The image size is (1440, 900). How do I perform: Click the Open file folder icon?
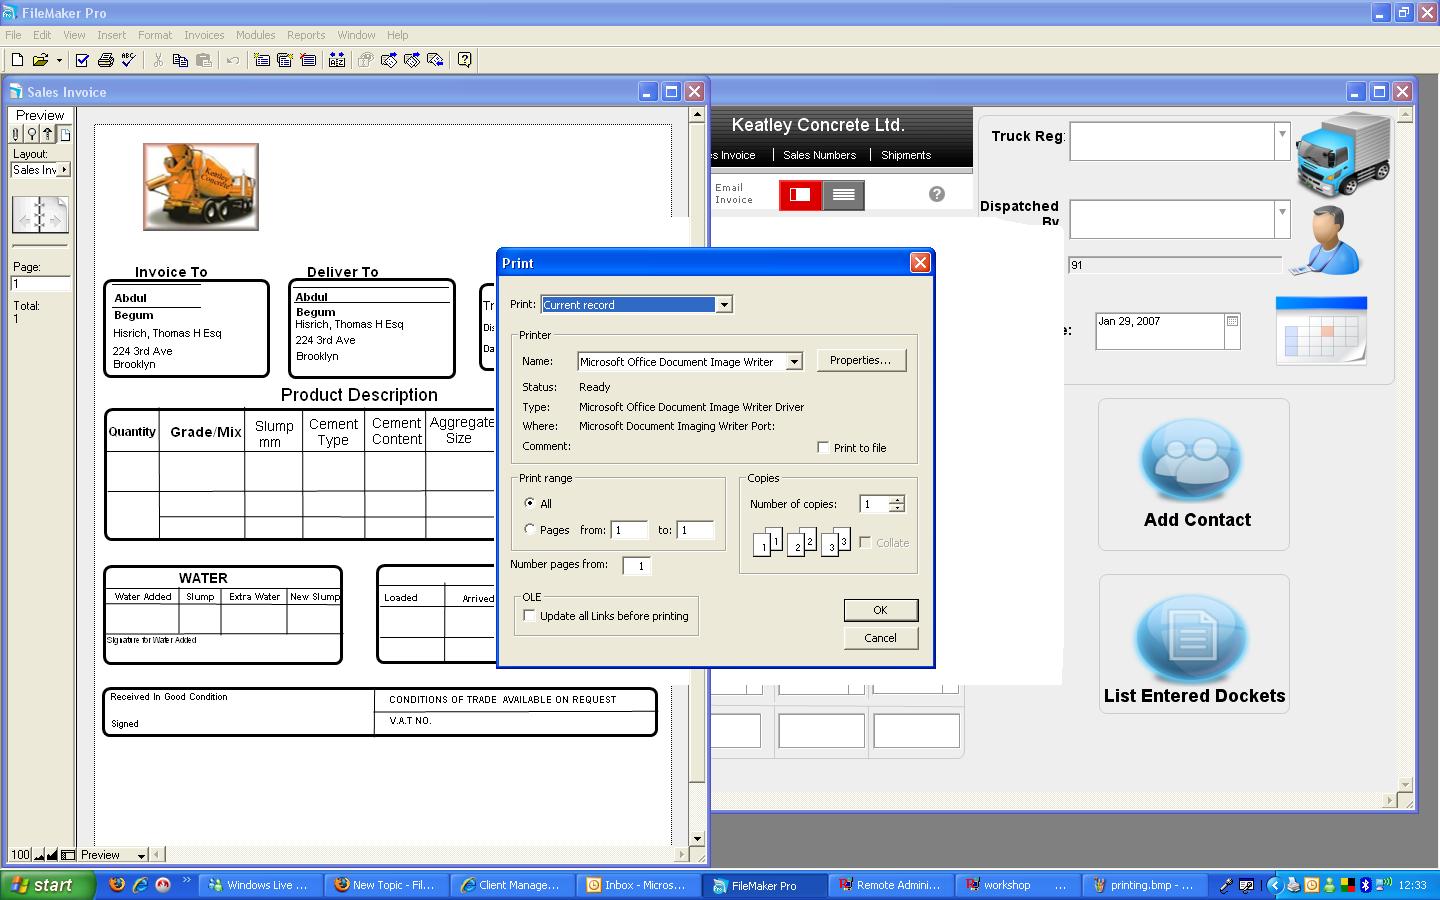[x=40, y=60]
